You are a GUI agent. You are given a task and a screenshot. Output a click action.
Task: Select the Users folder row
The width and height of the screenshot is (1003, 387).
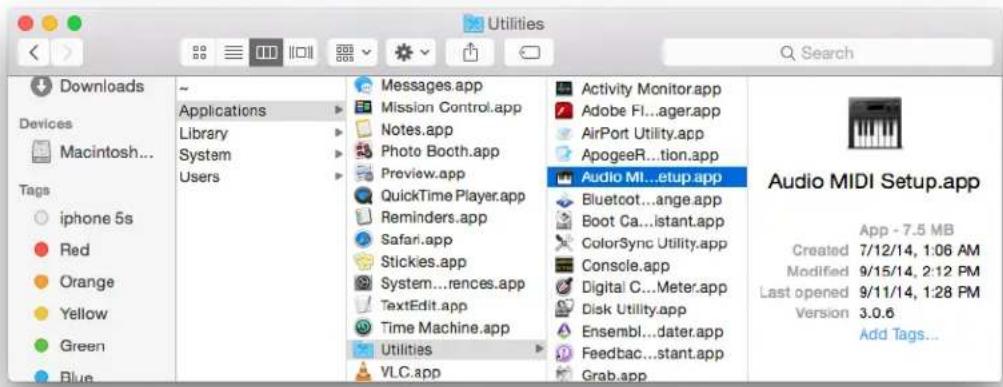coord(261,177)
